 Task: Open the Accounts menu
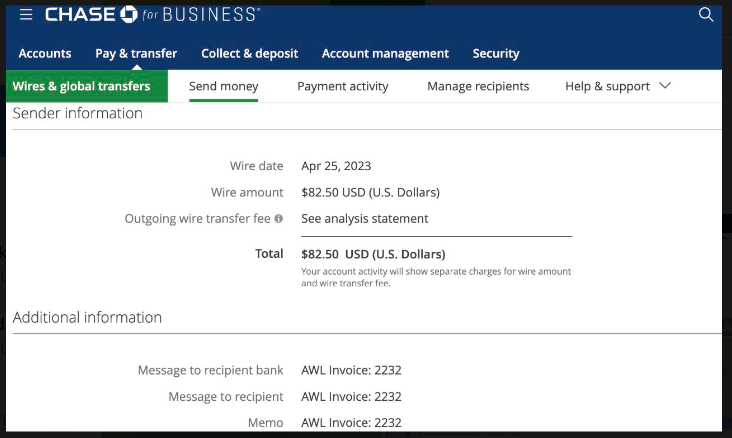[x=45, y=53]
